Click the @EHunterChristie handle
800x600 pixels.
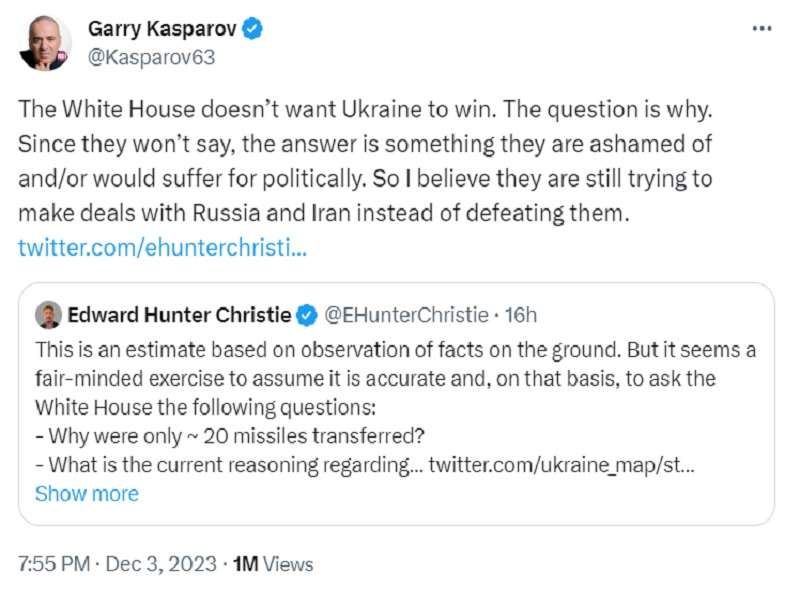(x=407, y=316)
